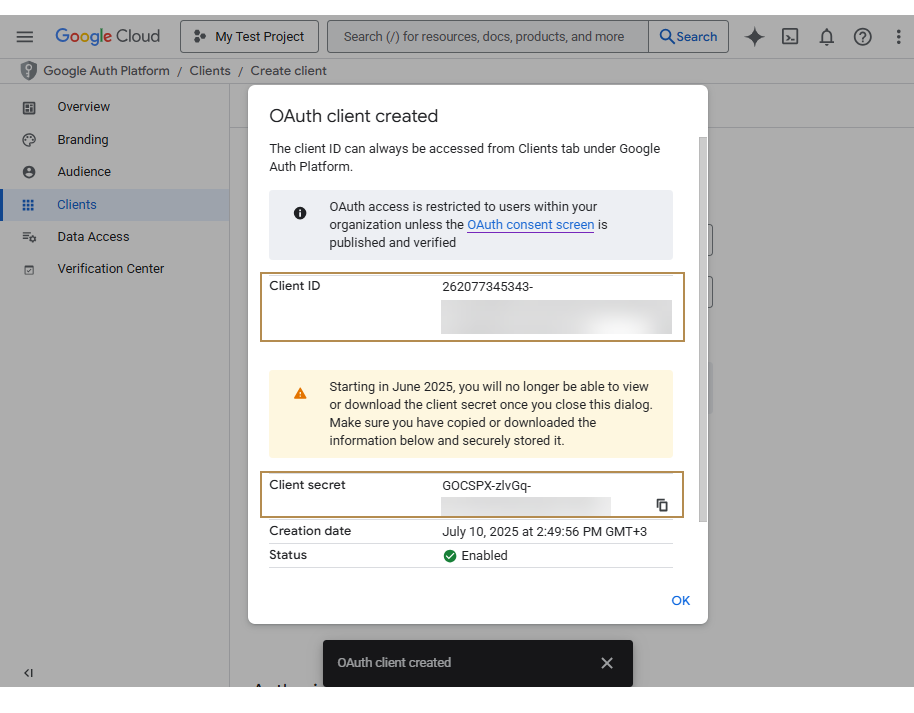Click the client ID value 262077345343-
The height and width of the screenshot is (713, 914).
[487, 287]
